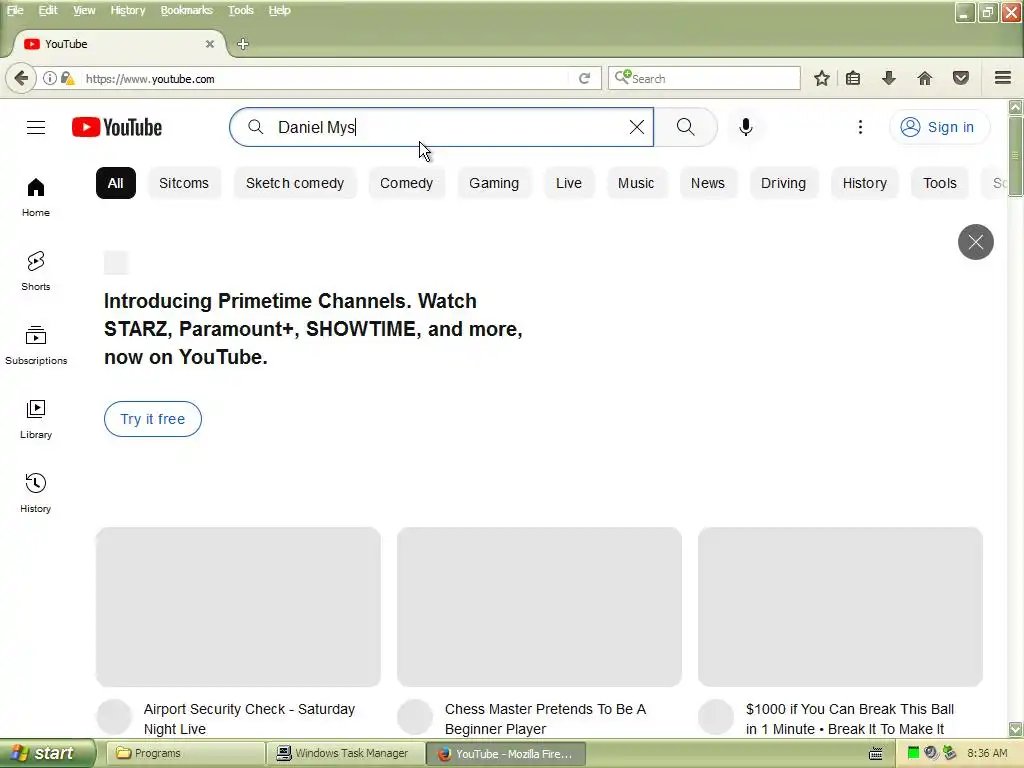Open thumbnail of Chess Master video

coord(539,607)
